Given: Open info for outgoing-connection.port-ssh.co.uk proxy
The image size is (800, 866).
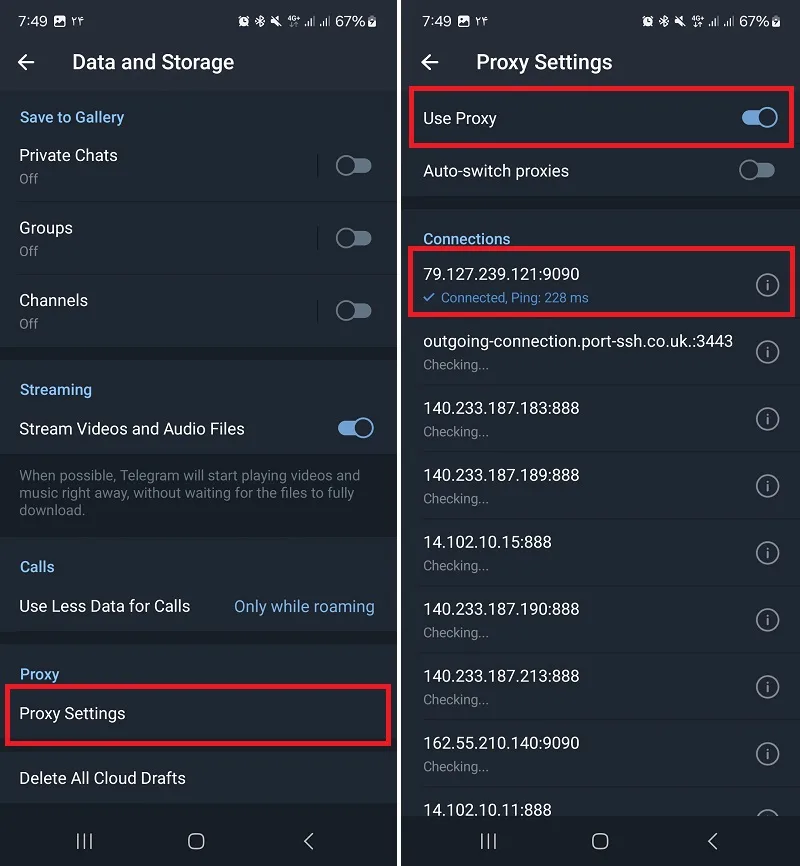Looking at the screenshot, I should click(767, 352).
